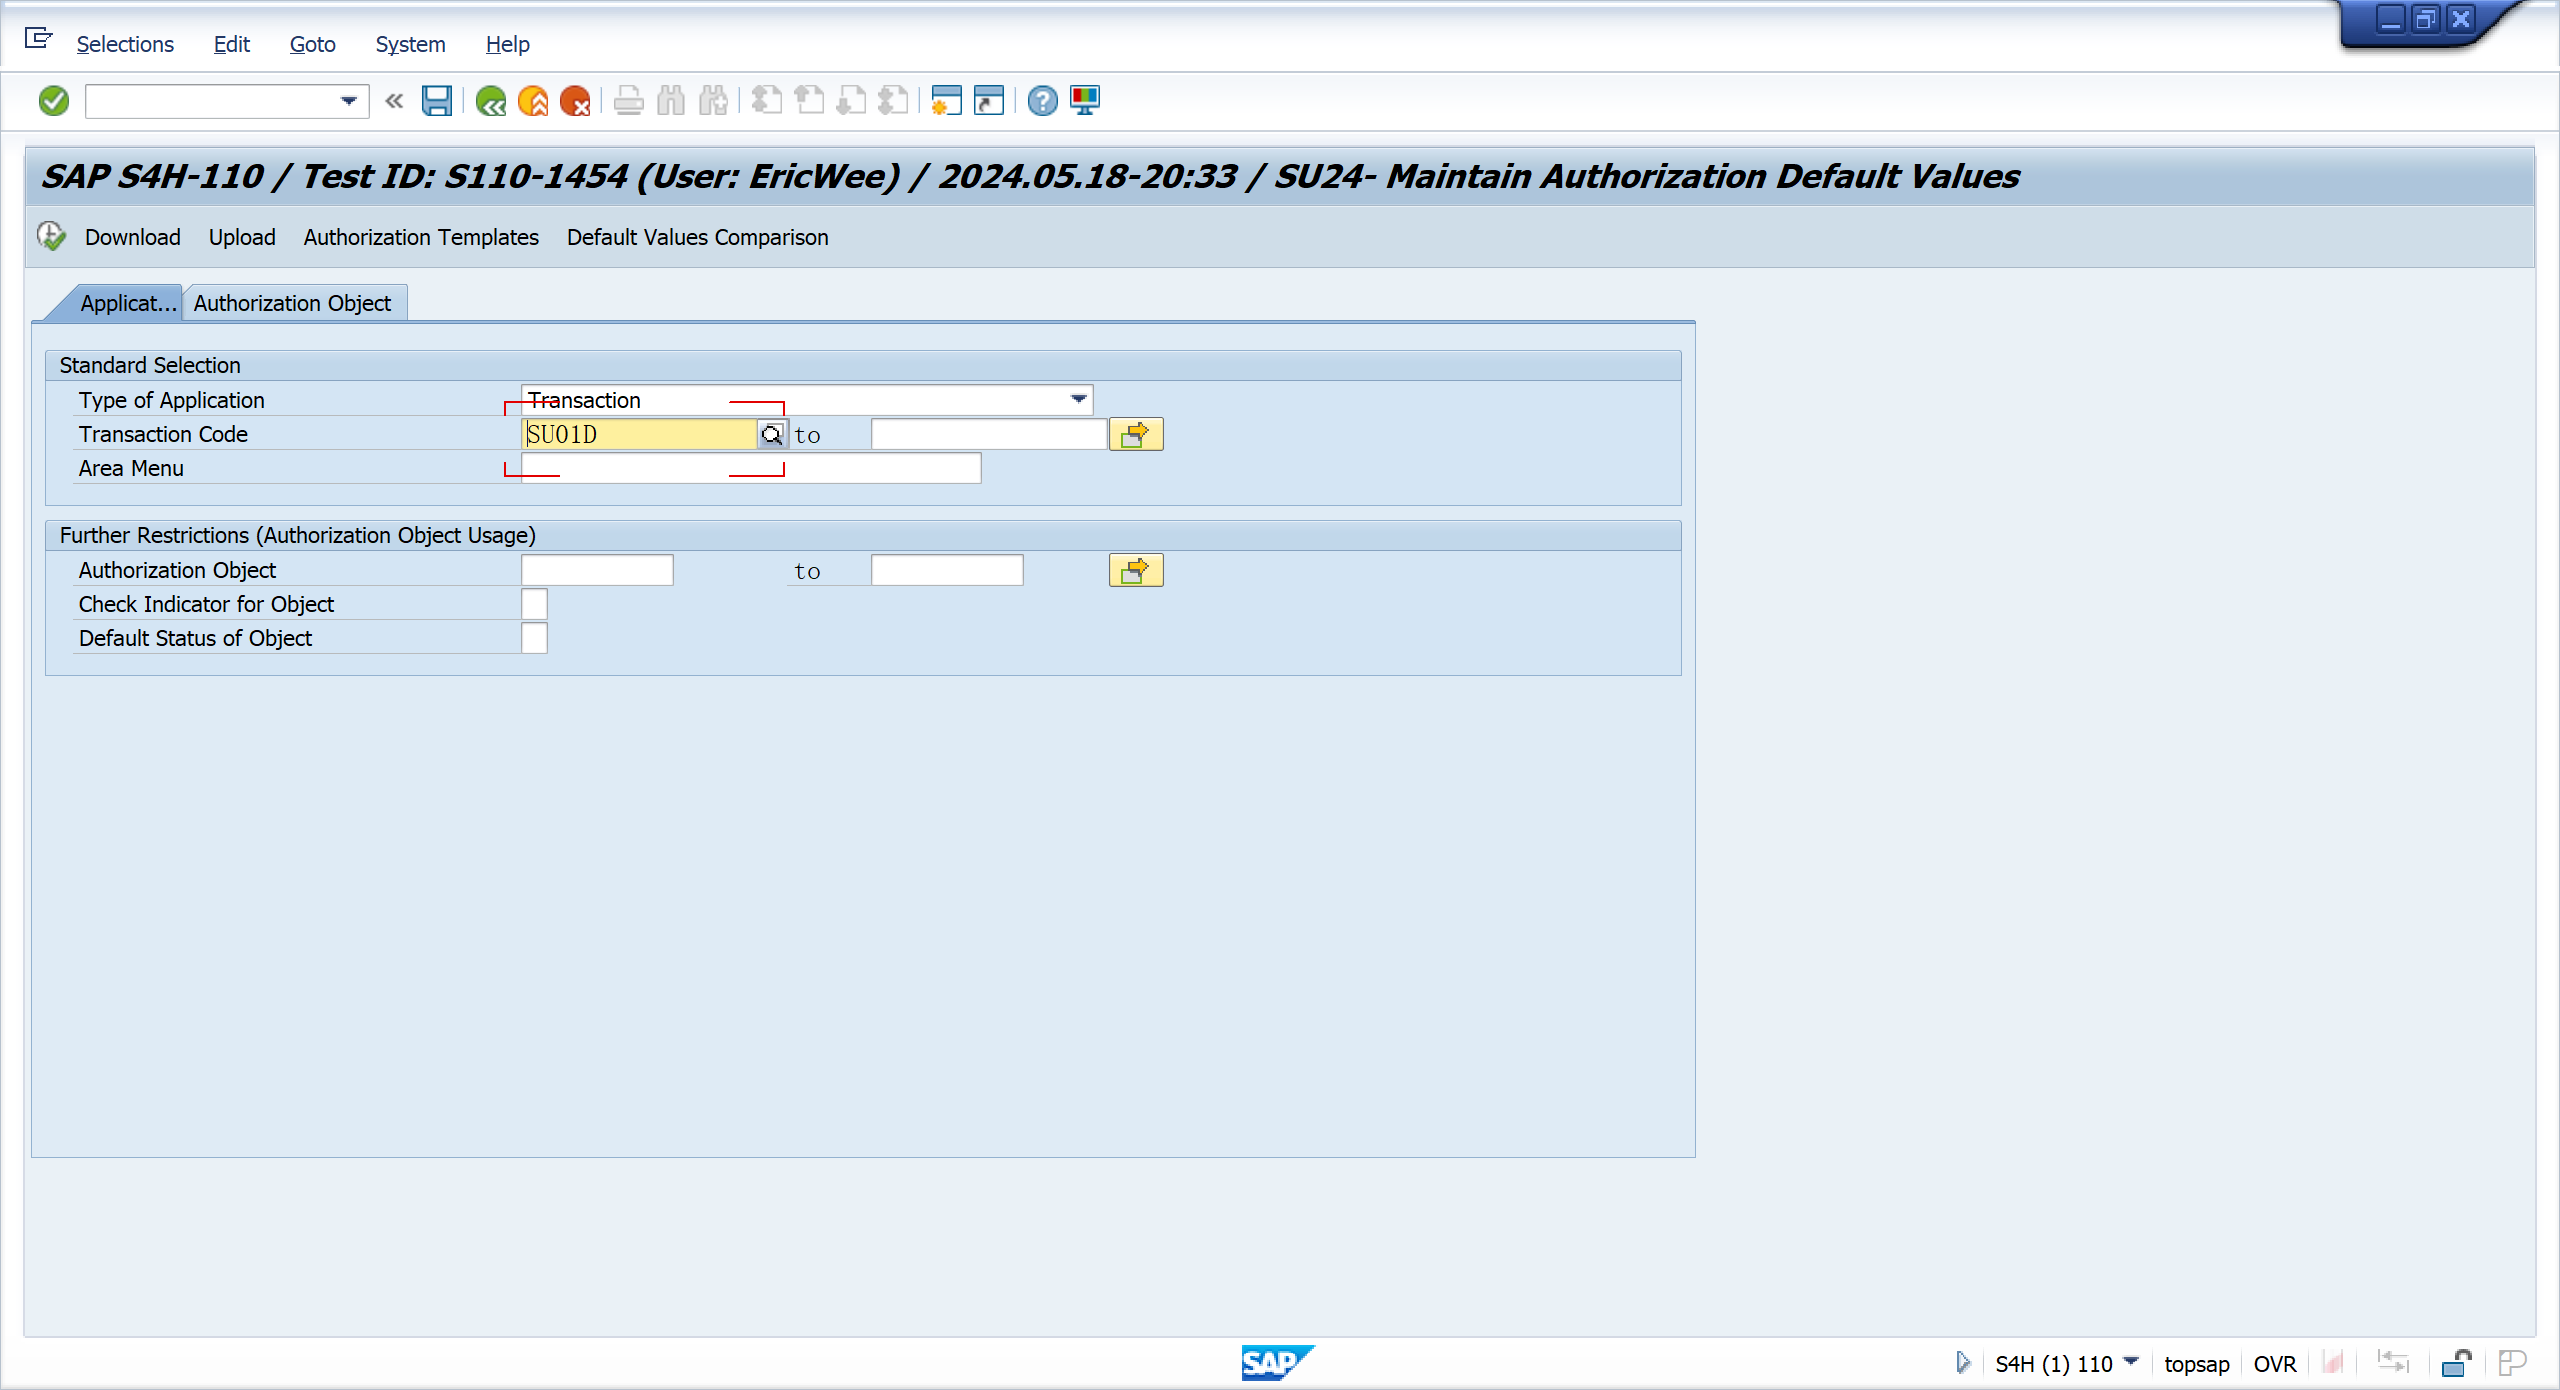Expand the Type of Application dropdown
This screenshot has height=1390, width=2560.
(x=1078, y=400)
